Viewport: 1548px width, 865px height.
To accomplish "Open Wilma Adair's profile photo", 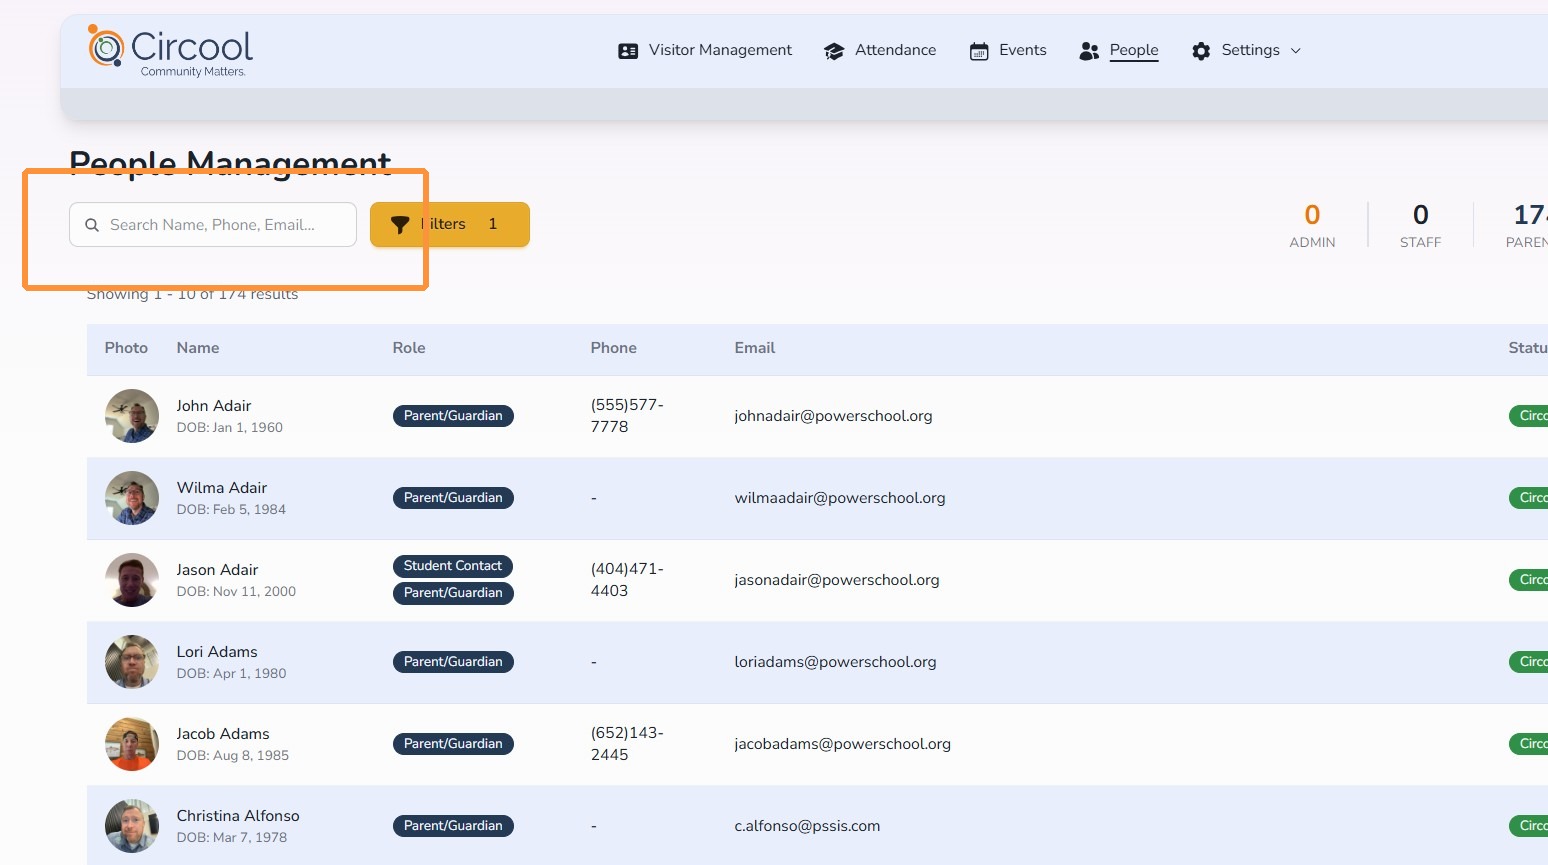I will click(x=132, y=498).
